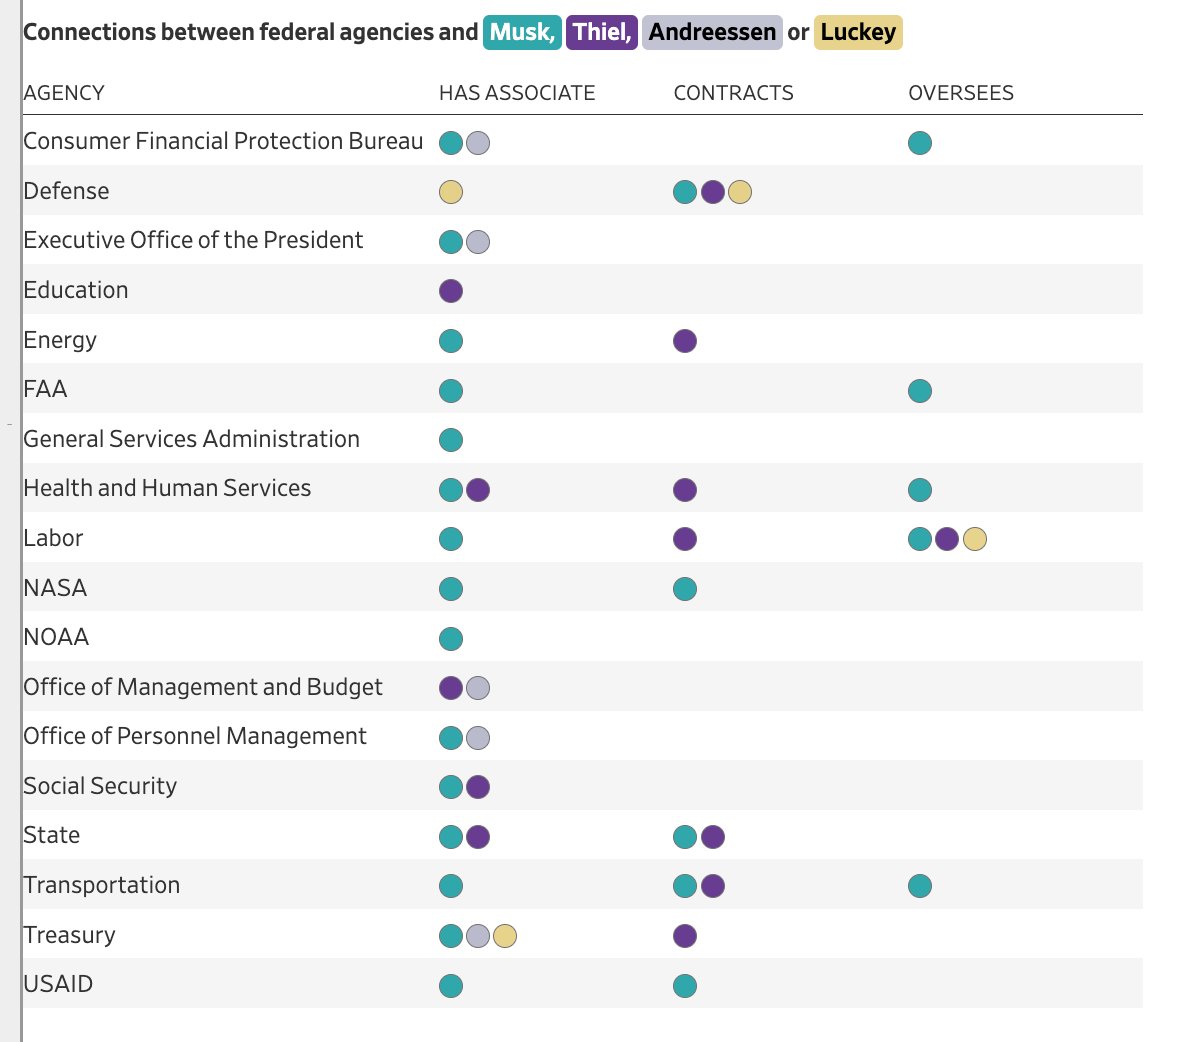Click Office of Personnel Management label
The width and height of the screenshot is (1190, 1042).
coord(195,736)
